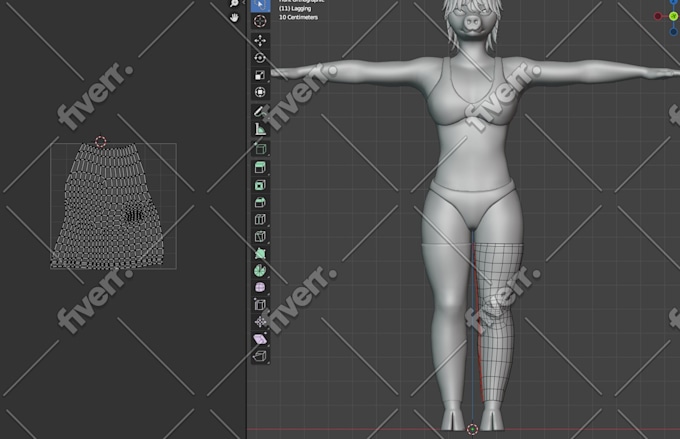Screen dimensions: 680x439
Task: Select the Rip Region tool
Action: (260, 356)
